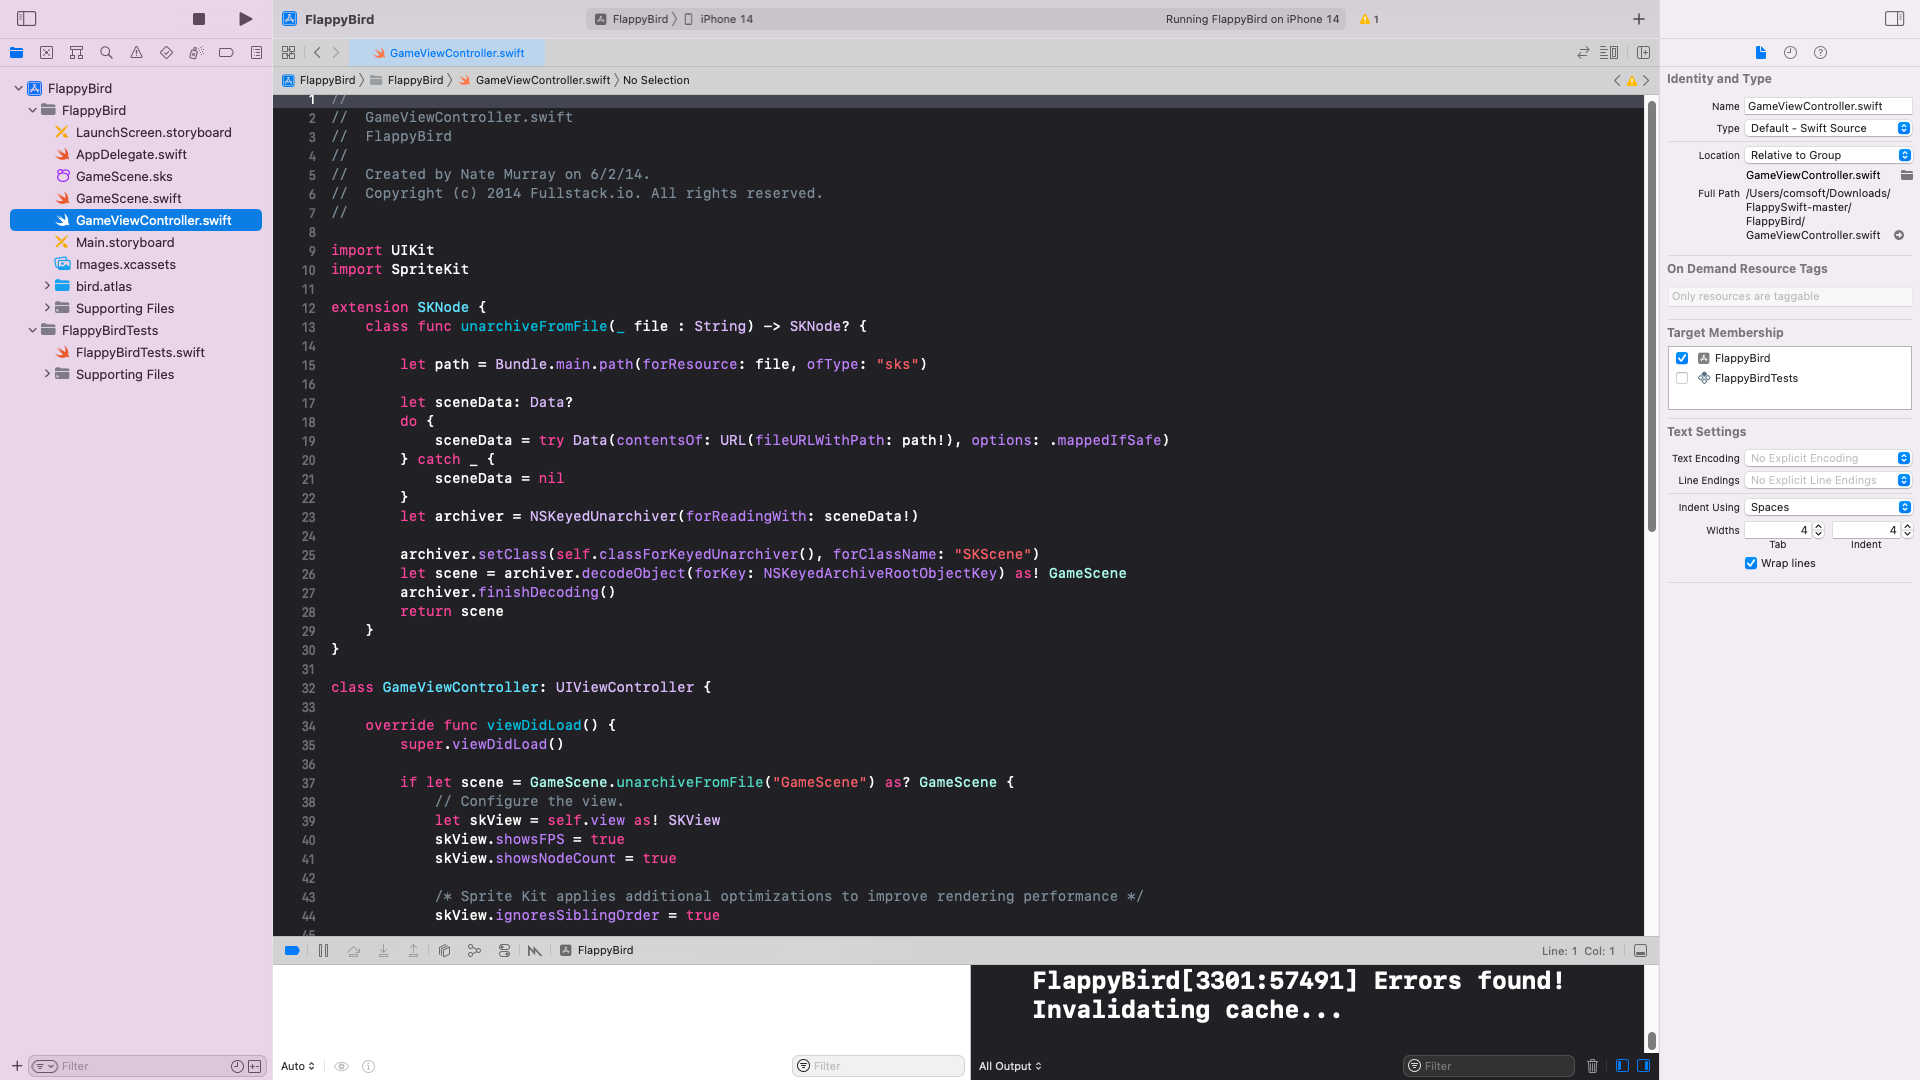Open the Symbol navigator
1920x1080 pixels.
coord(77,53)
